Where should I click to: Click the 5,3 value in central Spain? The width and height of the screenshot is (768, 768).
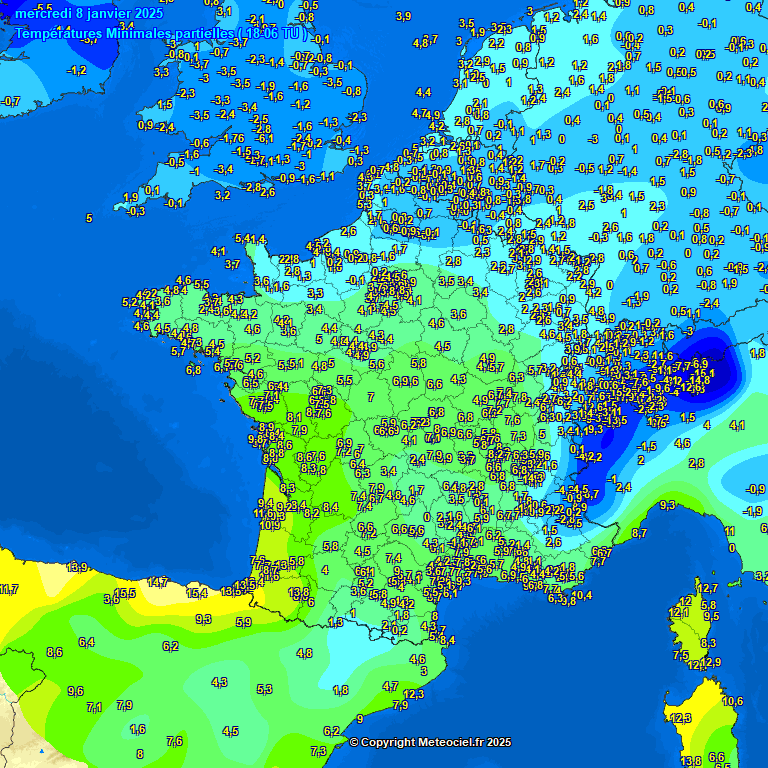[x=264, y=689]
